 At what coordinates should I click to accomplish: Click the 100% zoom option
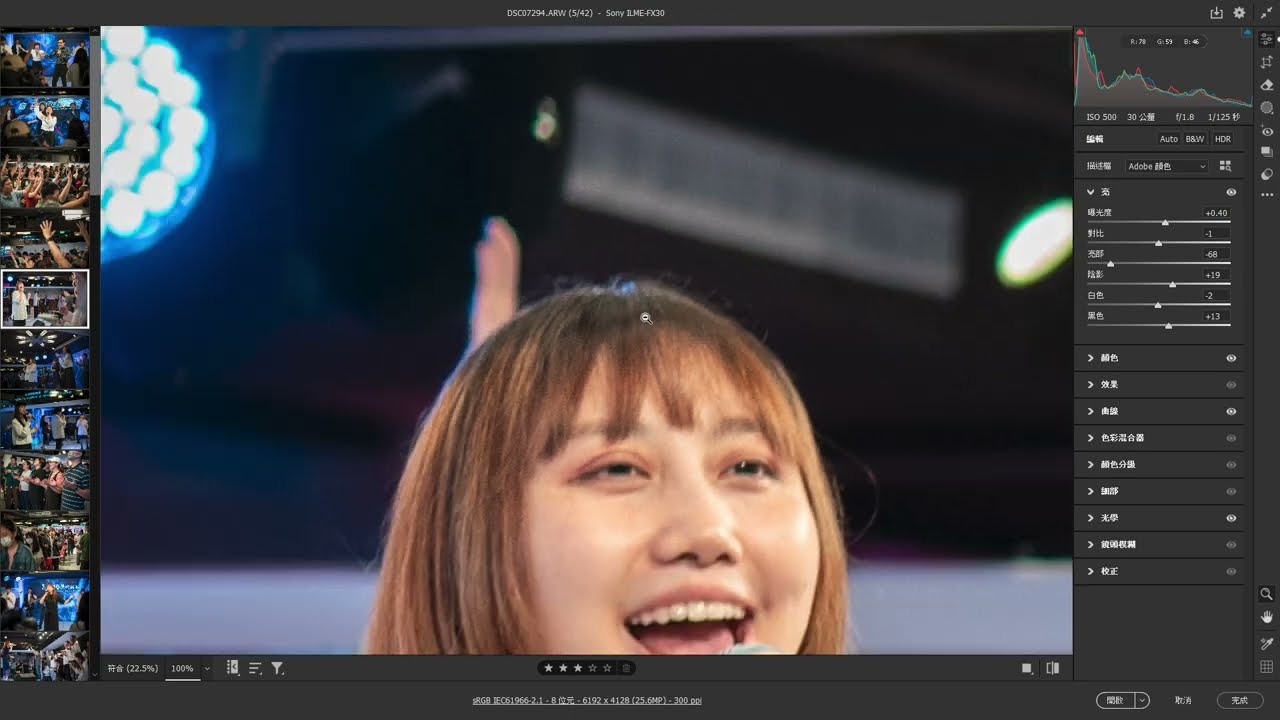[x=182, y=668]
